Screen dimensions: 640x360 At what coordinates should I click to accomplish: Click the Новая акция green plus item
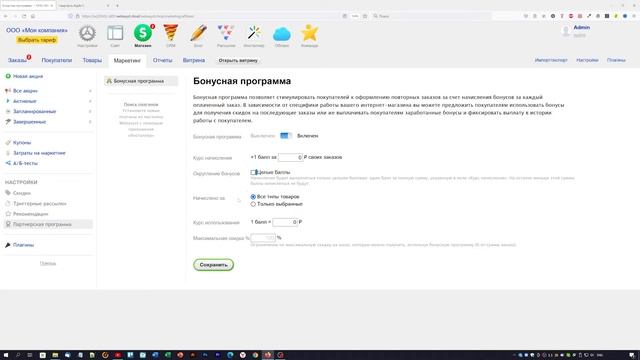click(24, 76)
